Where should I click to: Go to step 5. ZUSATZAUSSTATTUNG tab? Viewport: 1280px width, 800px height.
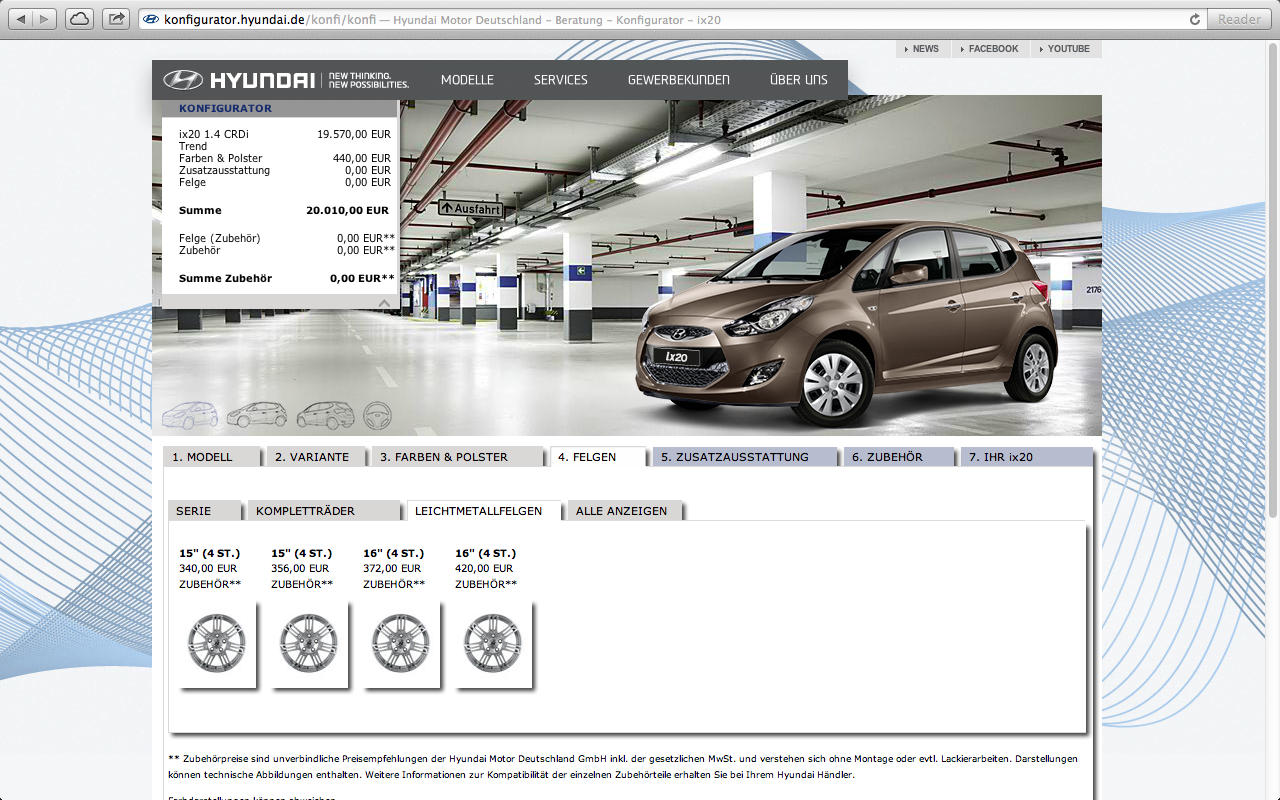[x=745, y=457]
